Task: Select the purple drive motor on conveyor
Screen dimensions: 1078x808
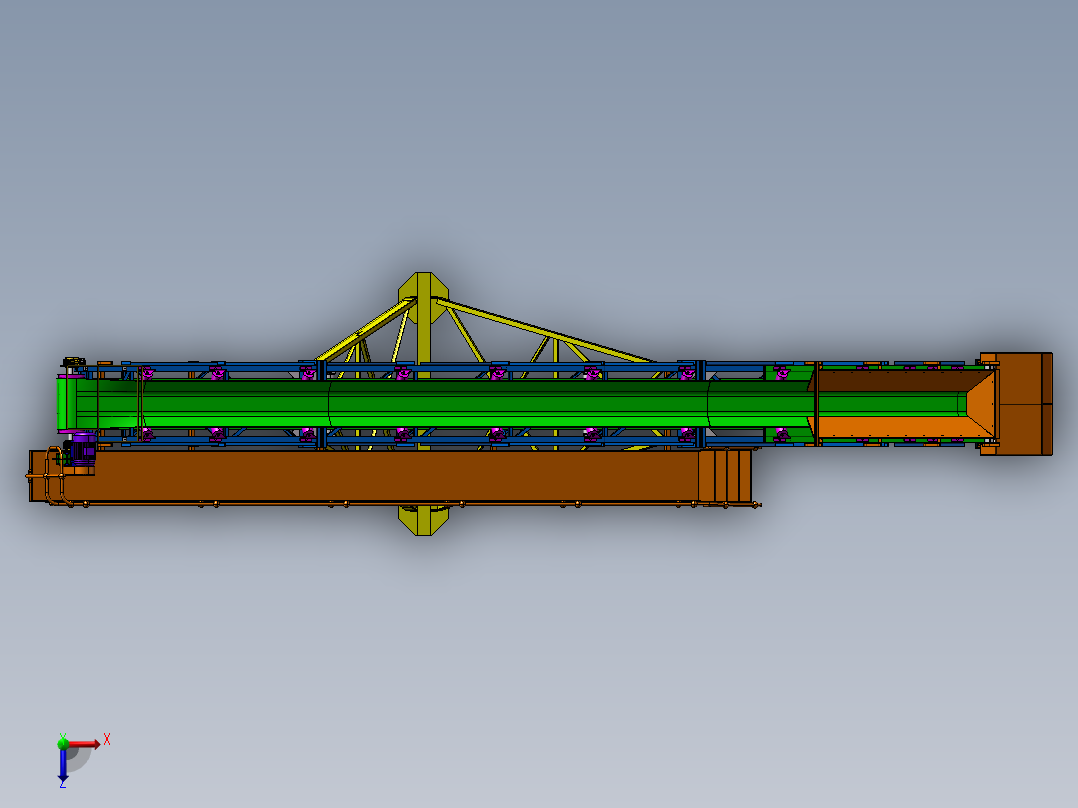Action: click(82, 450)
